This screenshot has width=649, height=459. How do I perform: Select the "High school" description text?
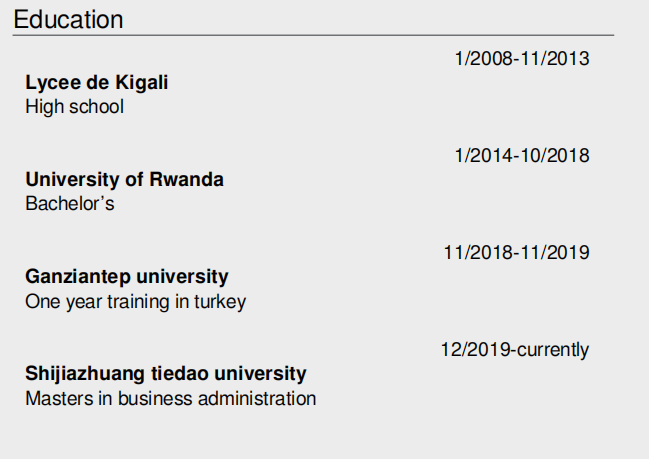[x=74, y=106]
